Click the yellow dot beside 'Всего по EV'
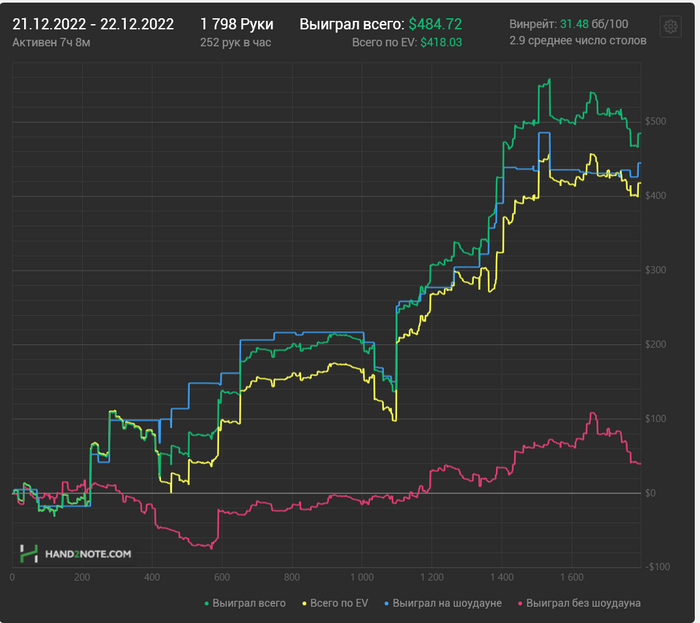This screenshot has height=623, width=700. coord(304,604)
